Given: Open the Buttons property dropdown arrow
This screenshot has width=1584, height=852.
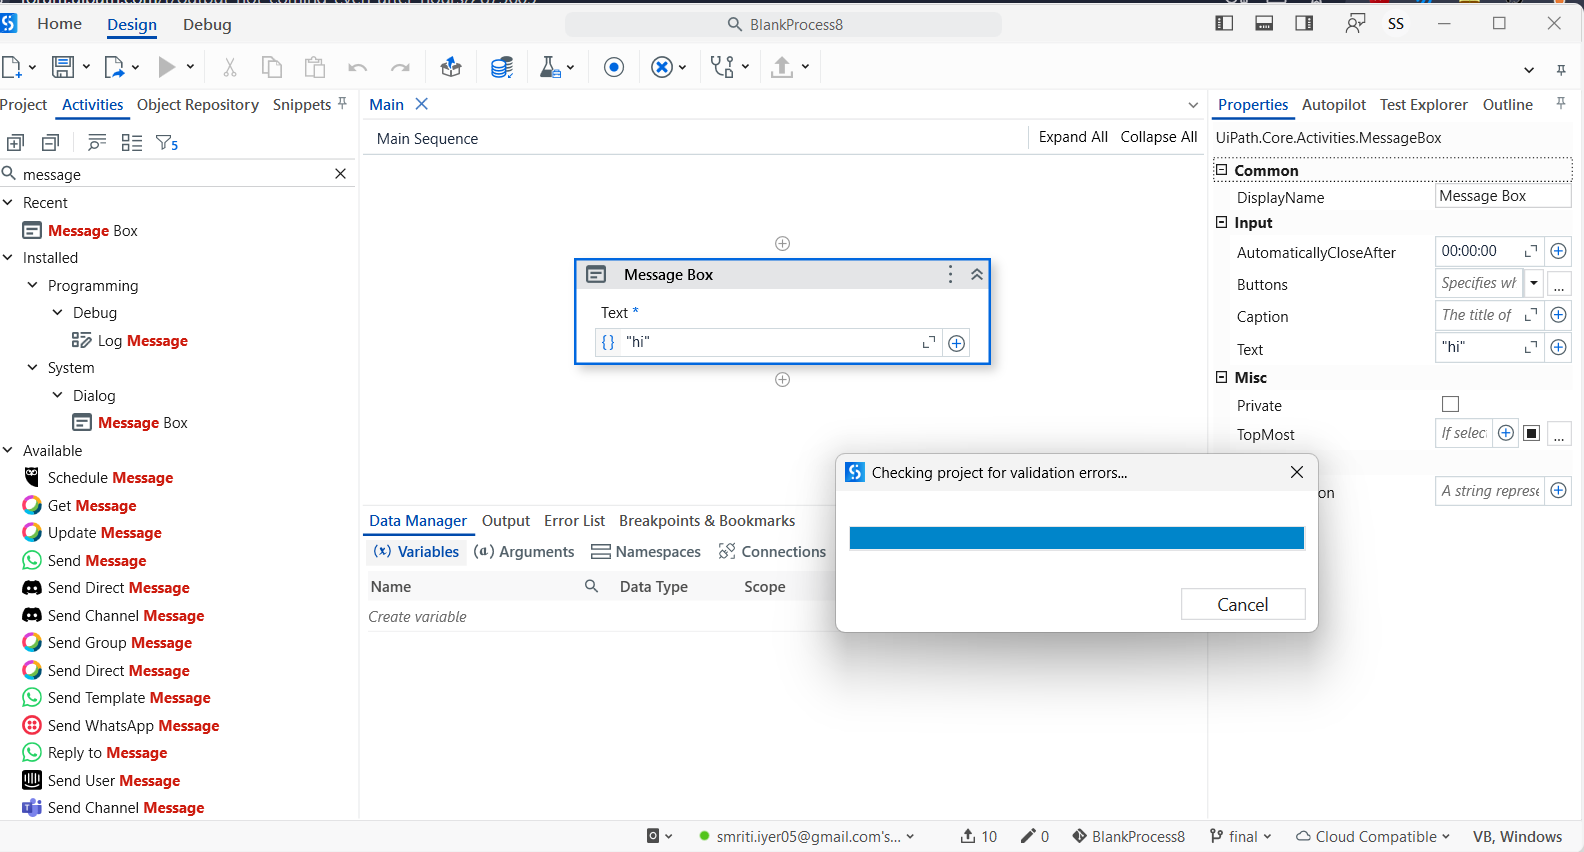Looking at the screenshot, I should [x=1534, y=283].
